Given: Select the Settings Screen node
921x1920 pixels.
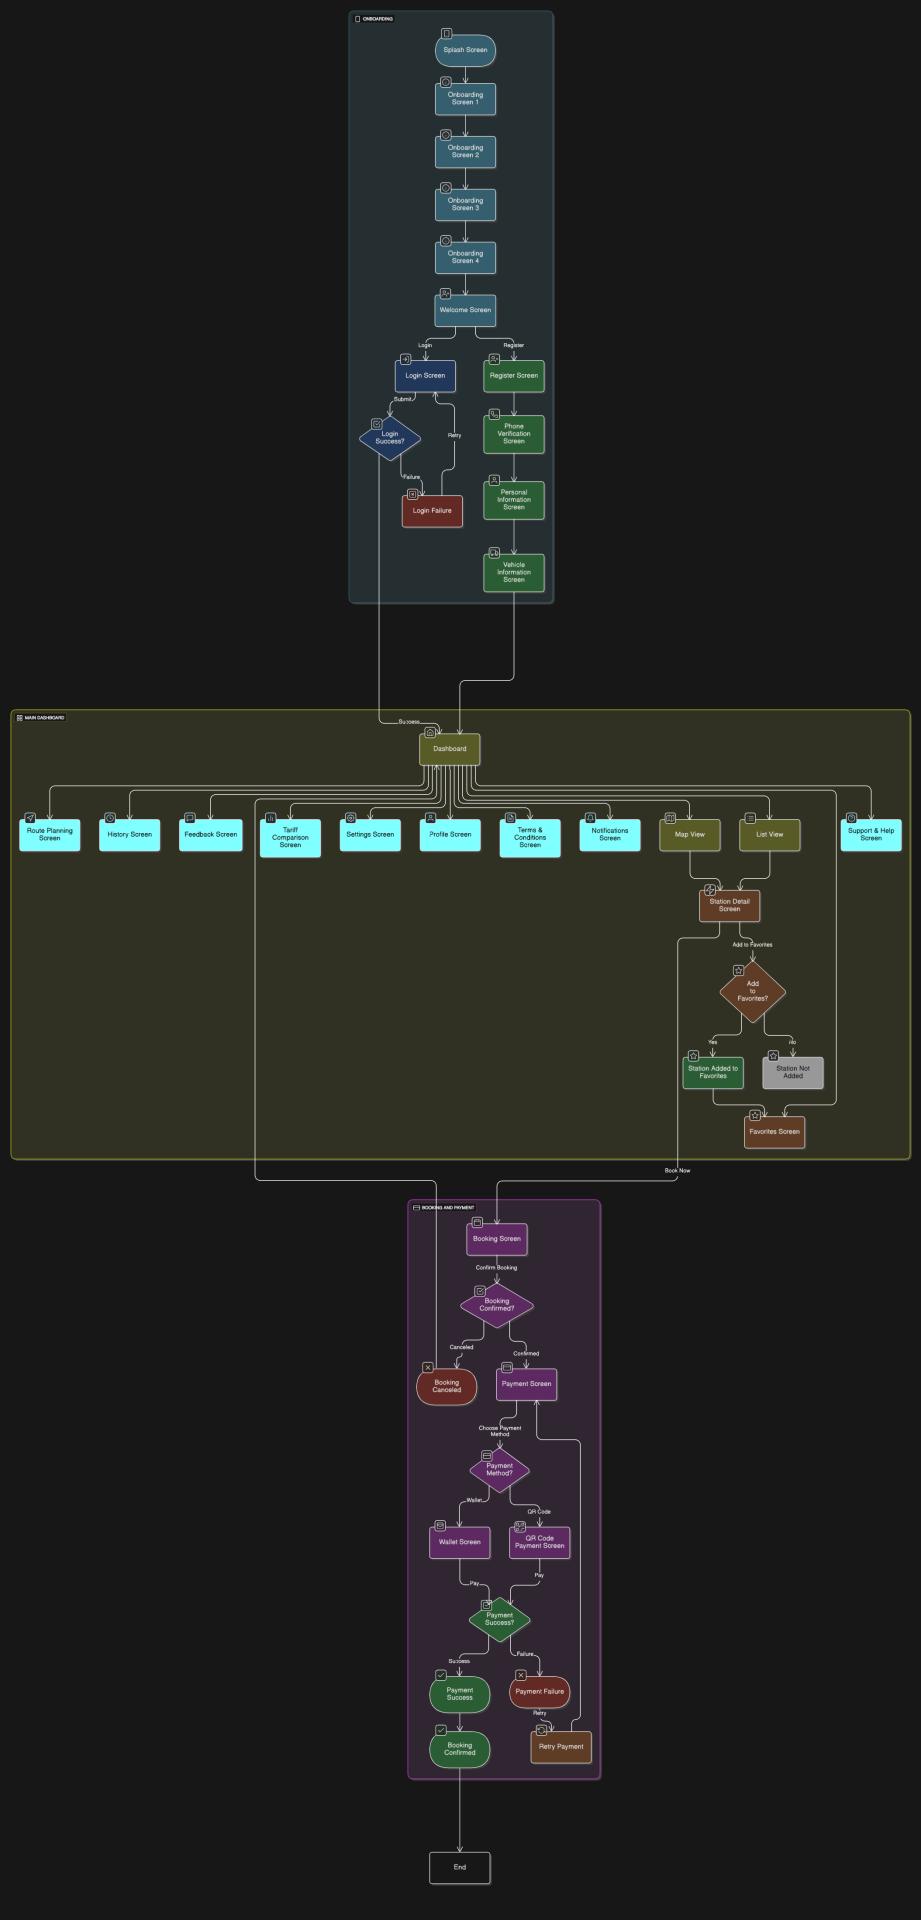Looking at the screenshot, I should (x=370, y=835).
